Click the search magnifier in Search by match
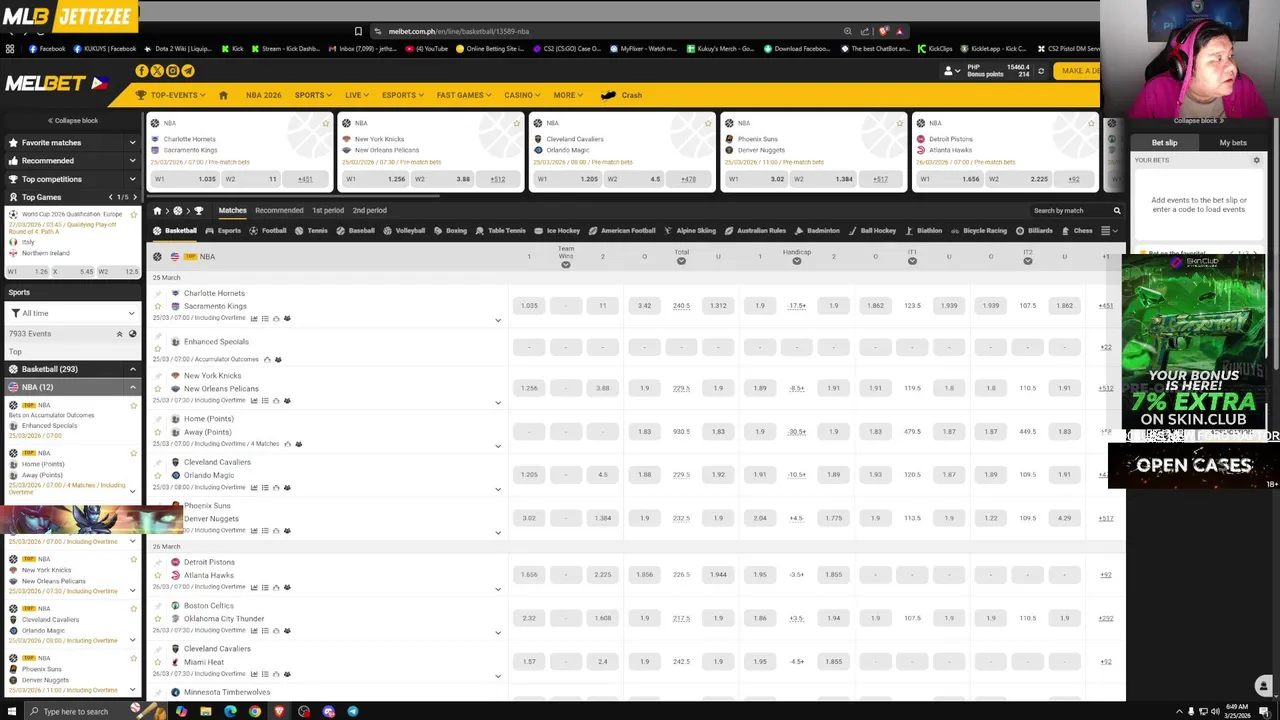Image resolution: width=1280 pixels, height=720 pixels. [x=1117, y=211]
